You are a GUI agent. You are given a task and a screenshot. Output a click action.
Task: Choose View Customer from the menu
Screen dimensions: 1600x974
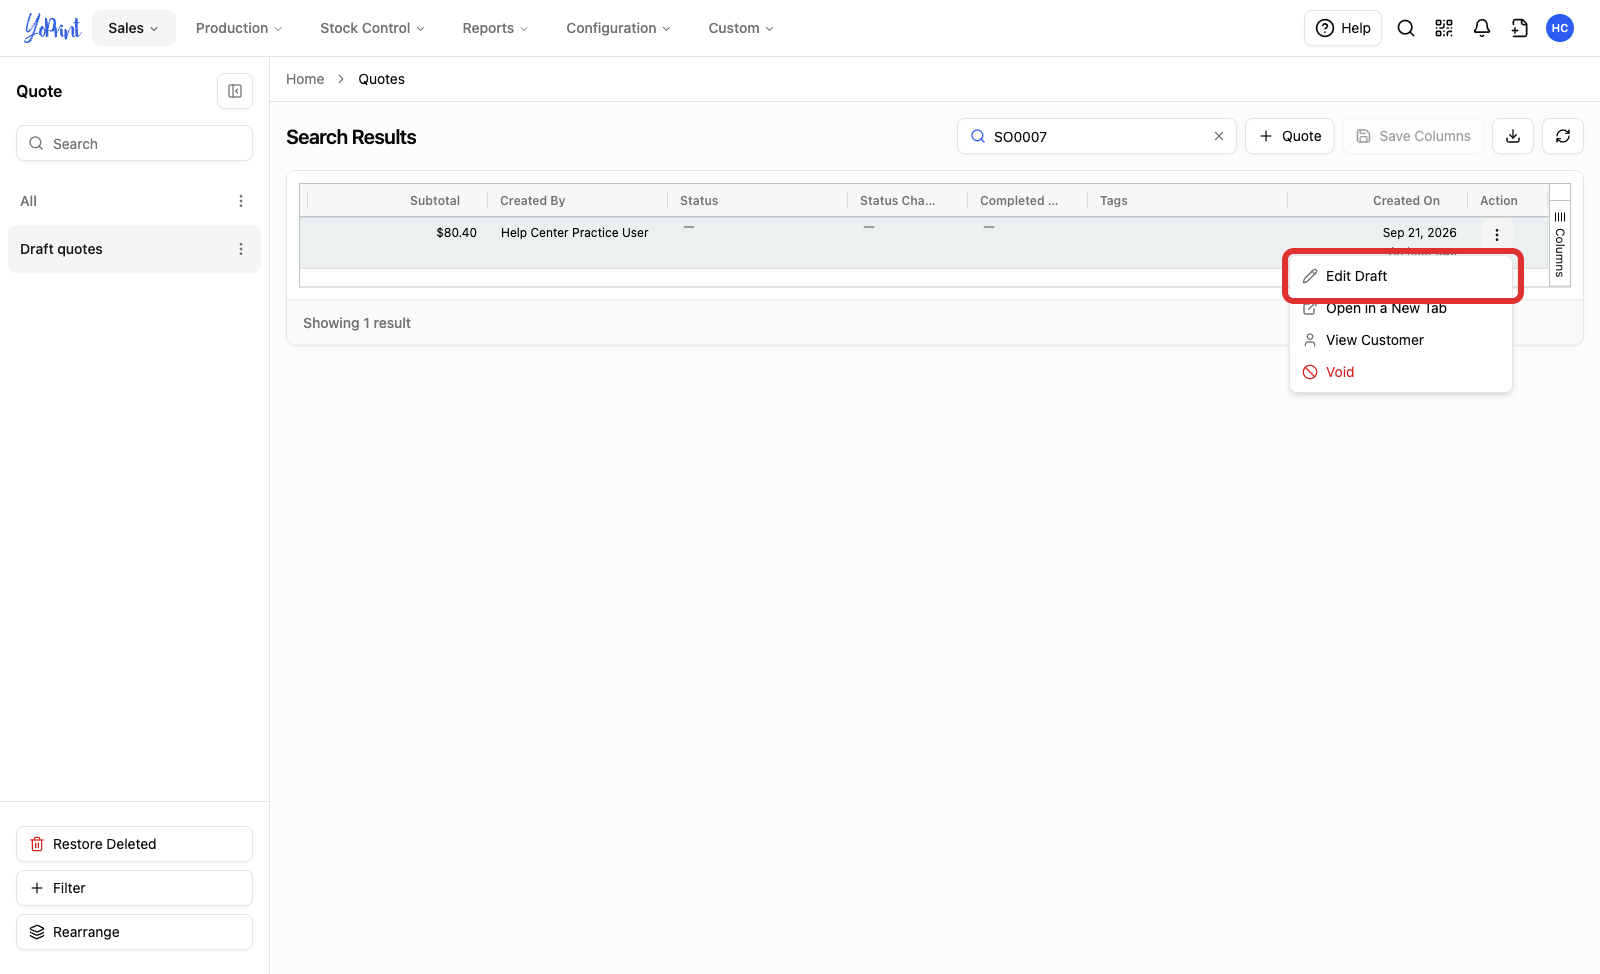click(x=1401, y=340)
